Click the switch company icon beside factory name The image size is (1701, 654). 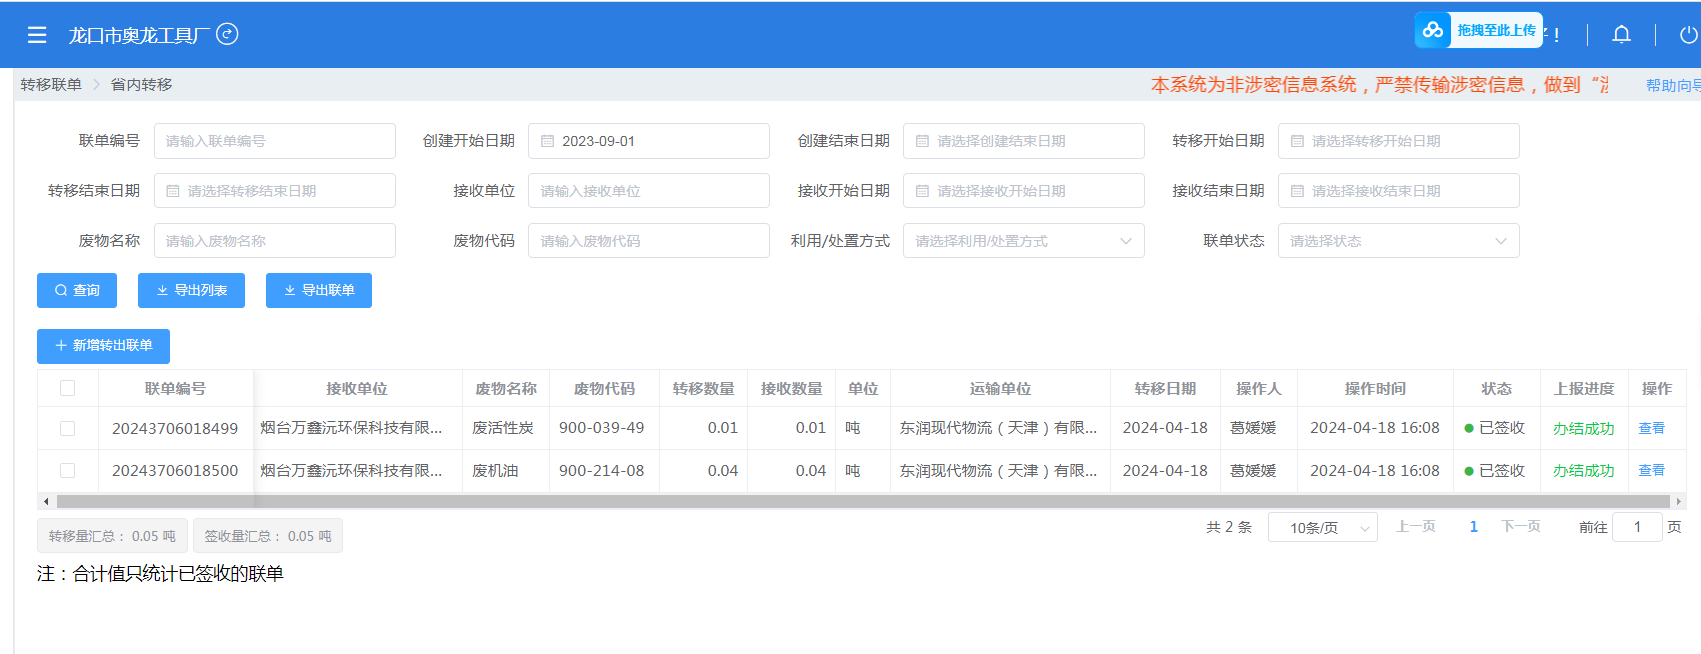(x=228, y=34)
